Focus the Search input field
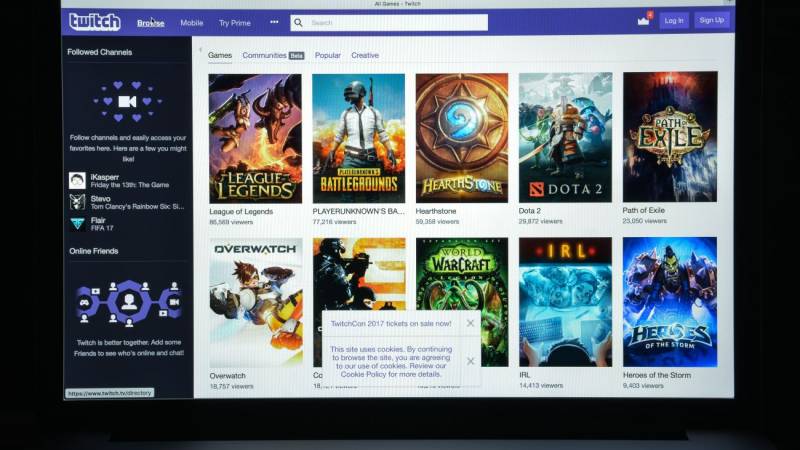The height and width of the screenshot is (450, 800). click(389, 22)
